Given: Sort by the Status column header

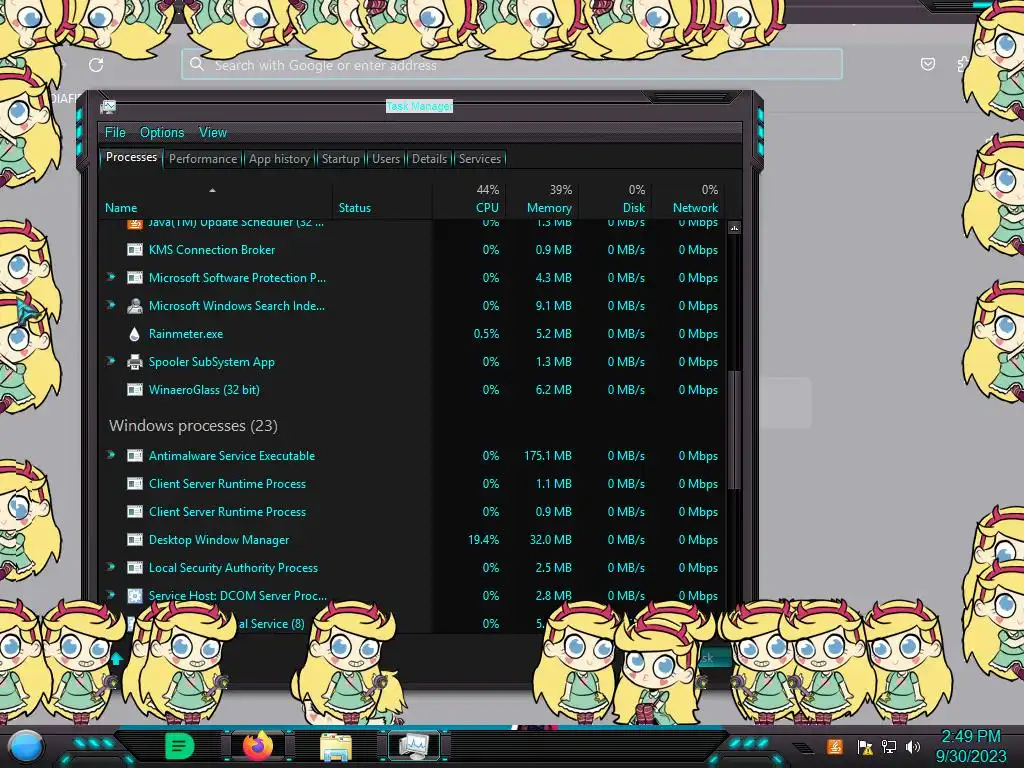Looking at the screenshot, I should tap(355, 208).
